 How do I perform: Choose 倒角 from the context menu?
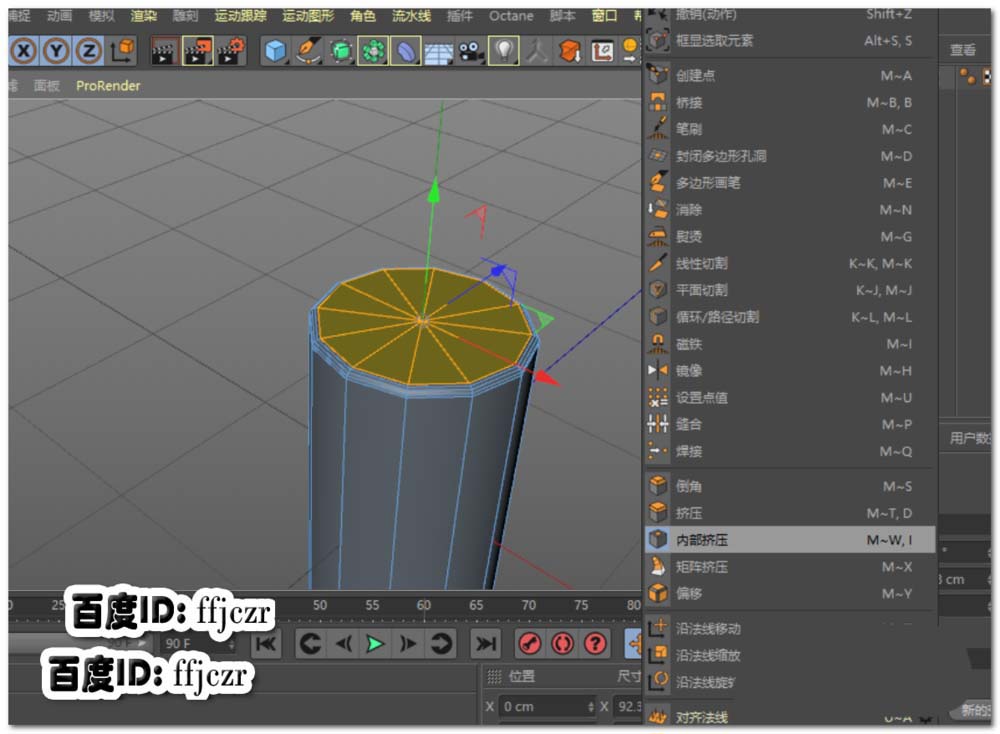pyautogui.click(x=789, y=487)
